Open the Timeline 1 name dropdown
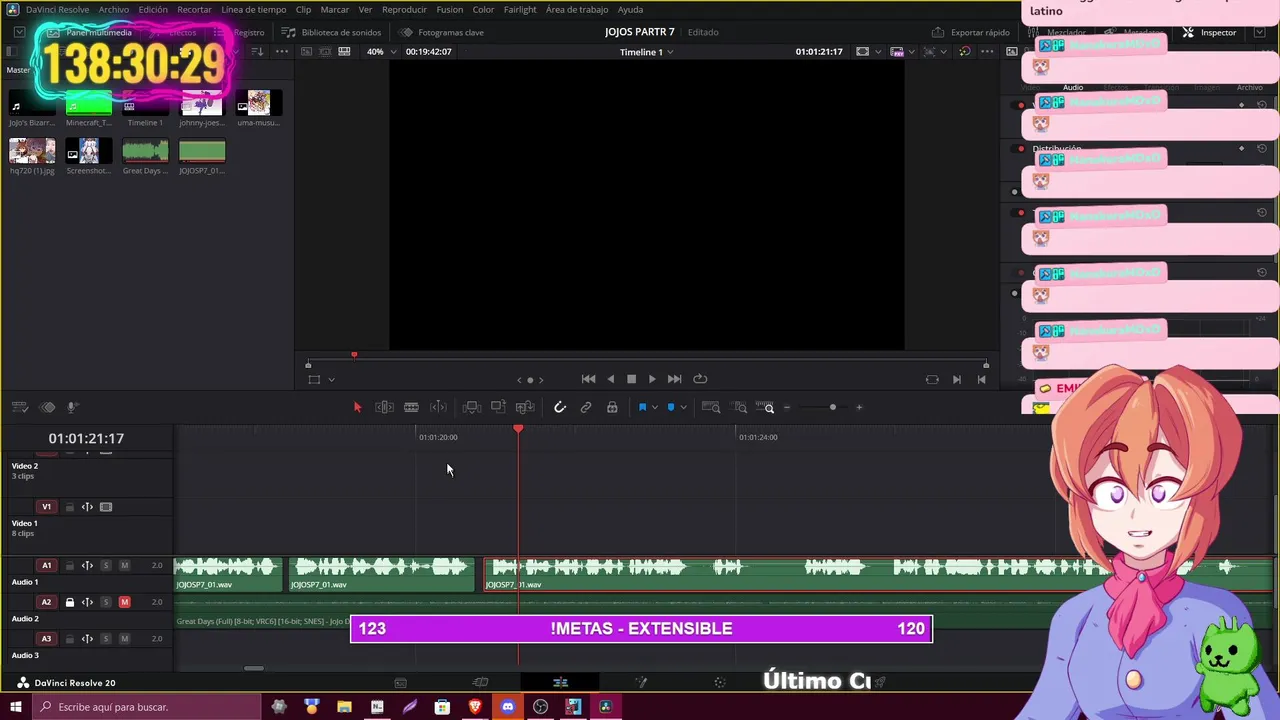The height and width of the screenshot is (720, 1280). (647, 51)
